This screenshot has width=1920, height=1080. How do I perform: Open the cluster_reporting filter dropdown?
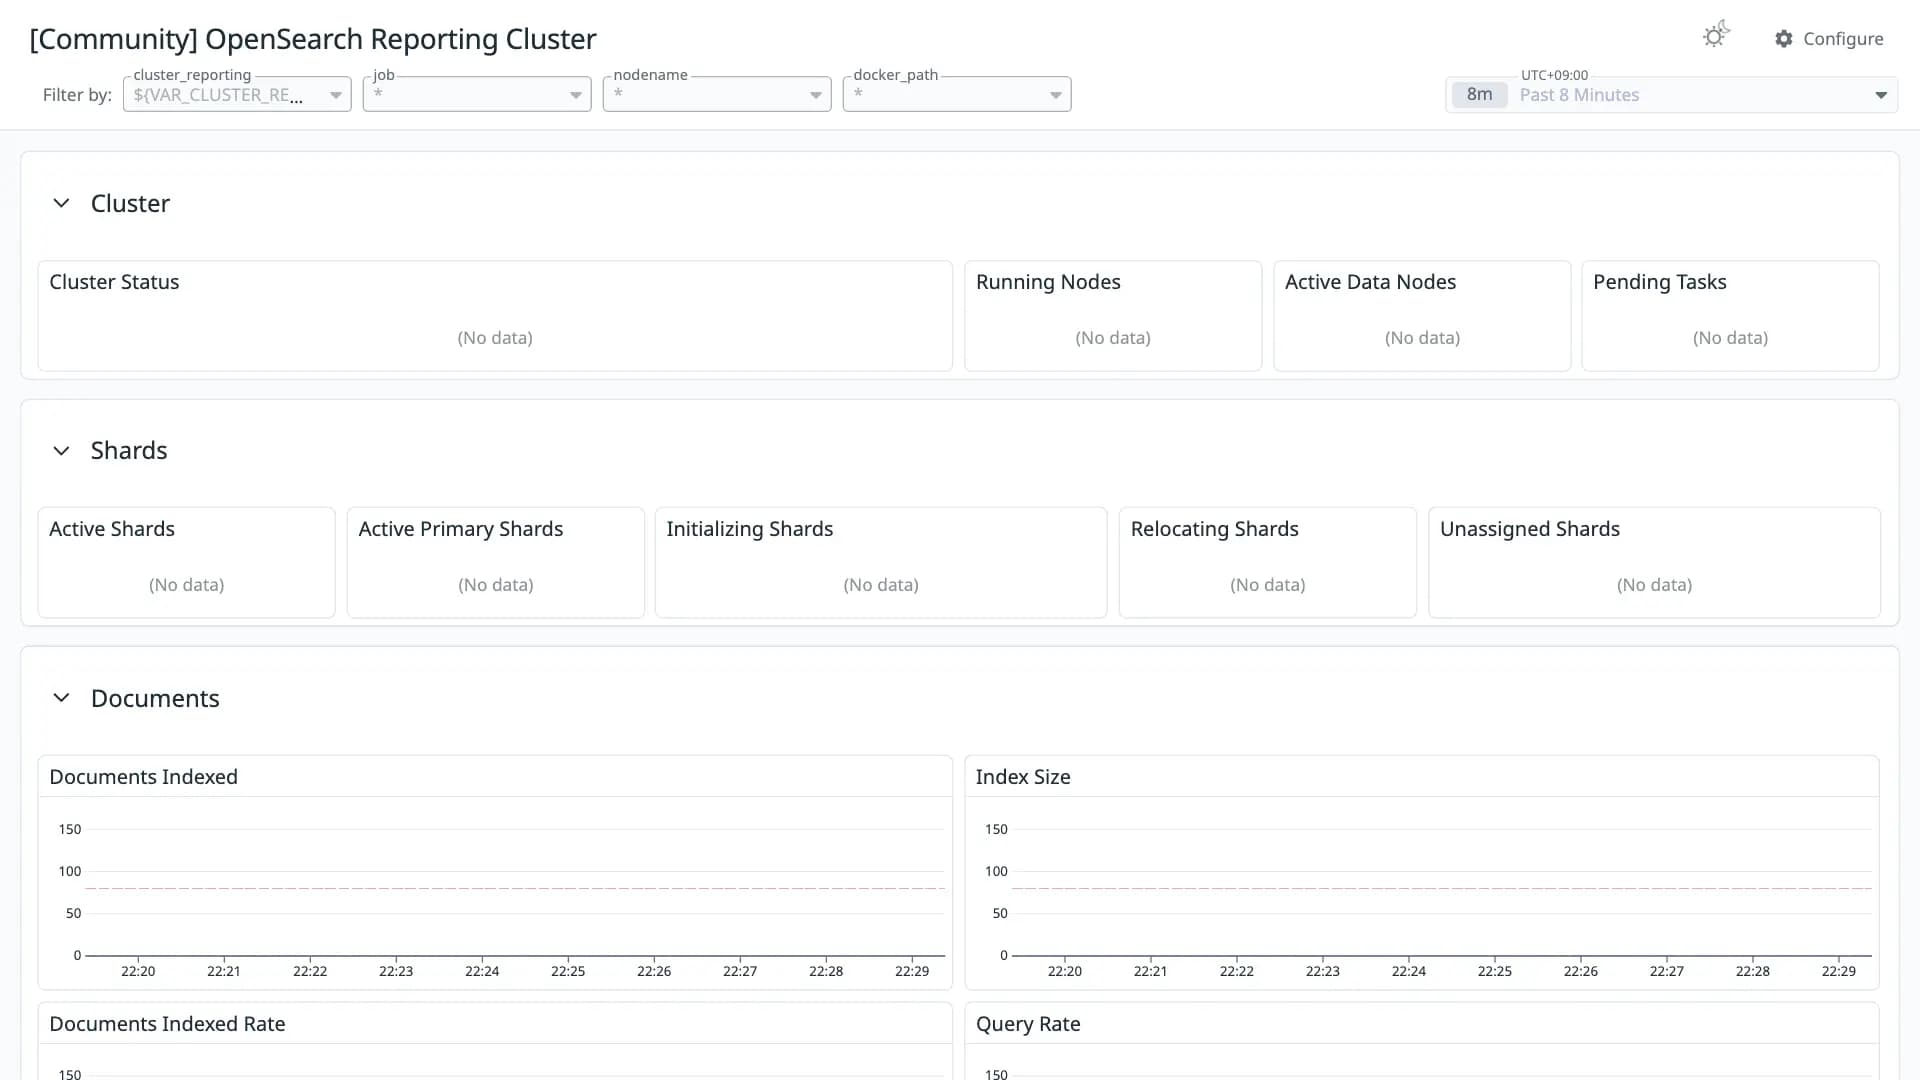(237, 94)
